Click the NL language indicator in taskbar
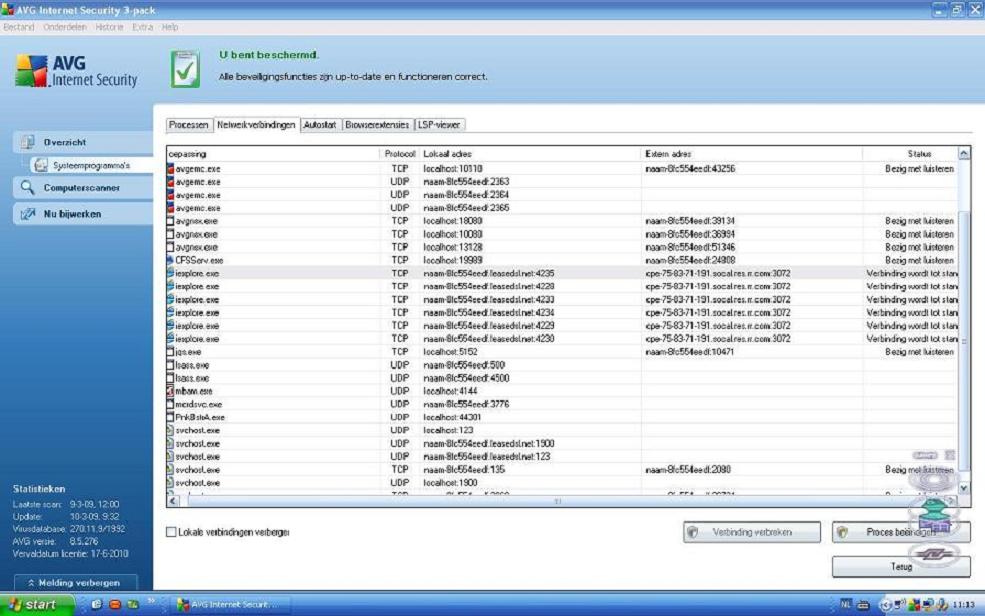985x616 pixels. (x=846, y=604)
